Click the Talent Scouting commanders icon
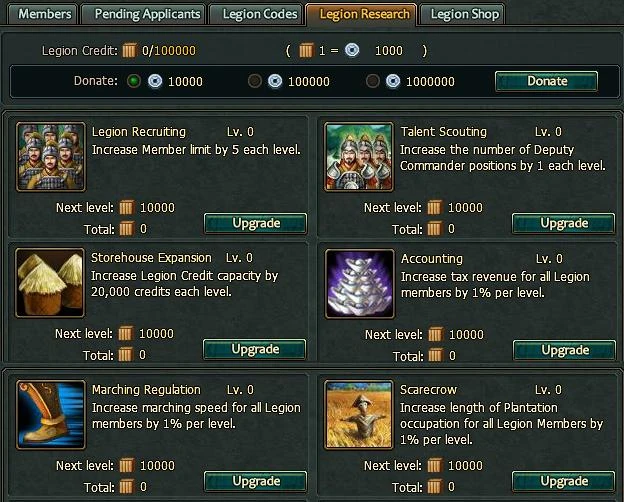Viewport: 624px width, 502px height. click(x=359, y=156)
